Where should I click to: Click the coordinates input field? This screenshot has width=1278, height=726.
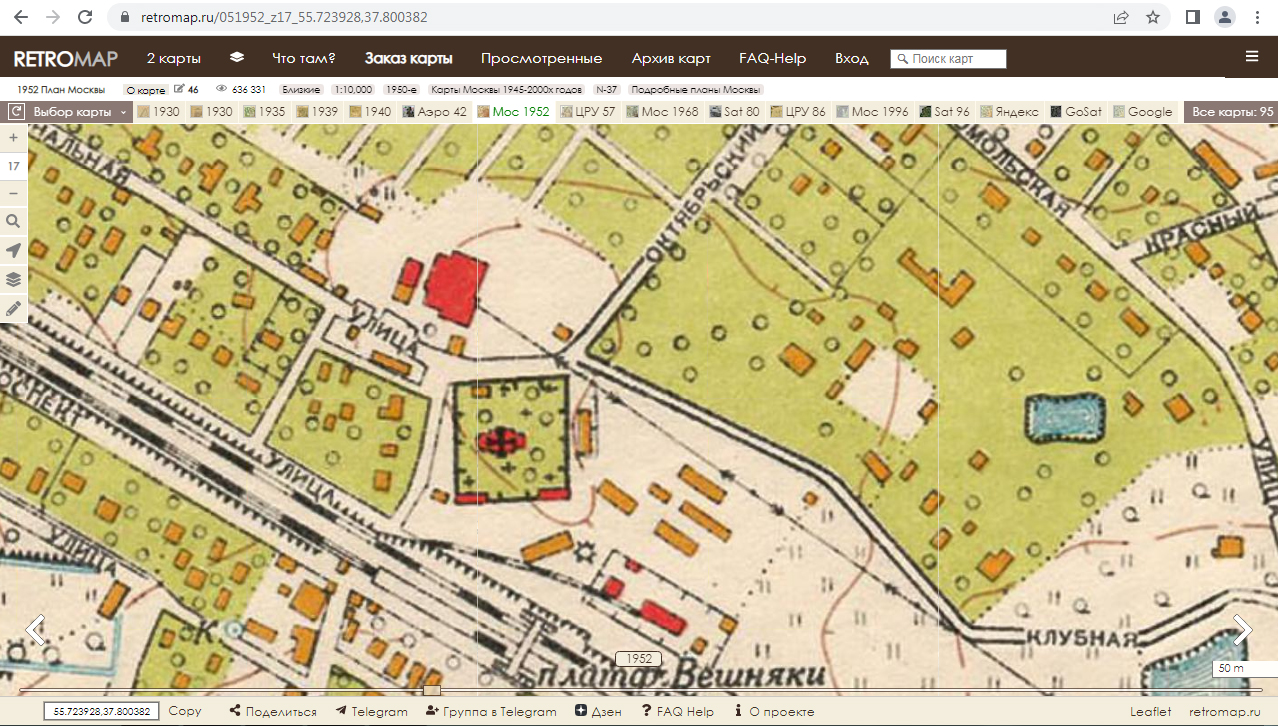point(101,712)
